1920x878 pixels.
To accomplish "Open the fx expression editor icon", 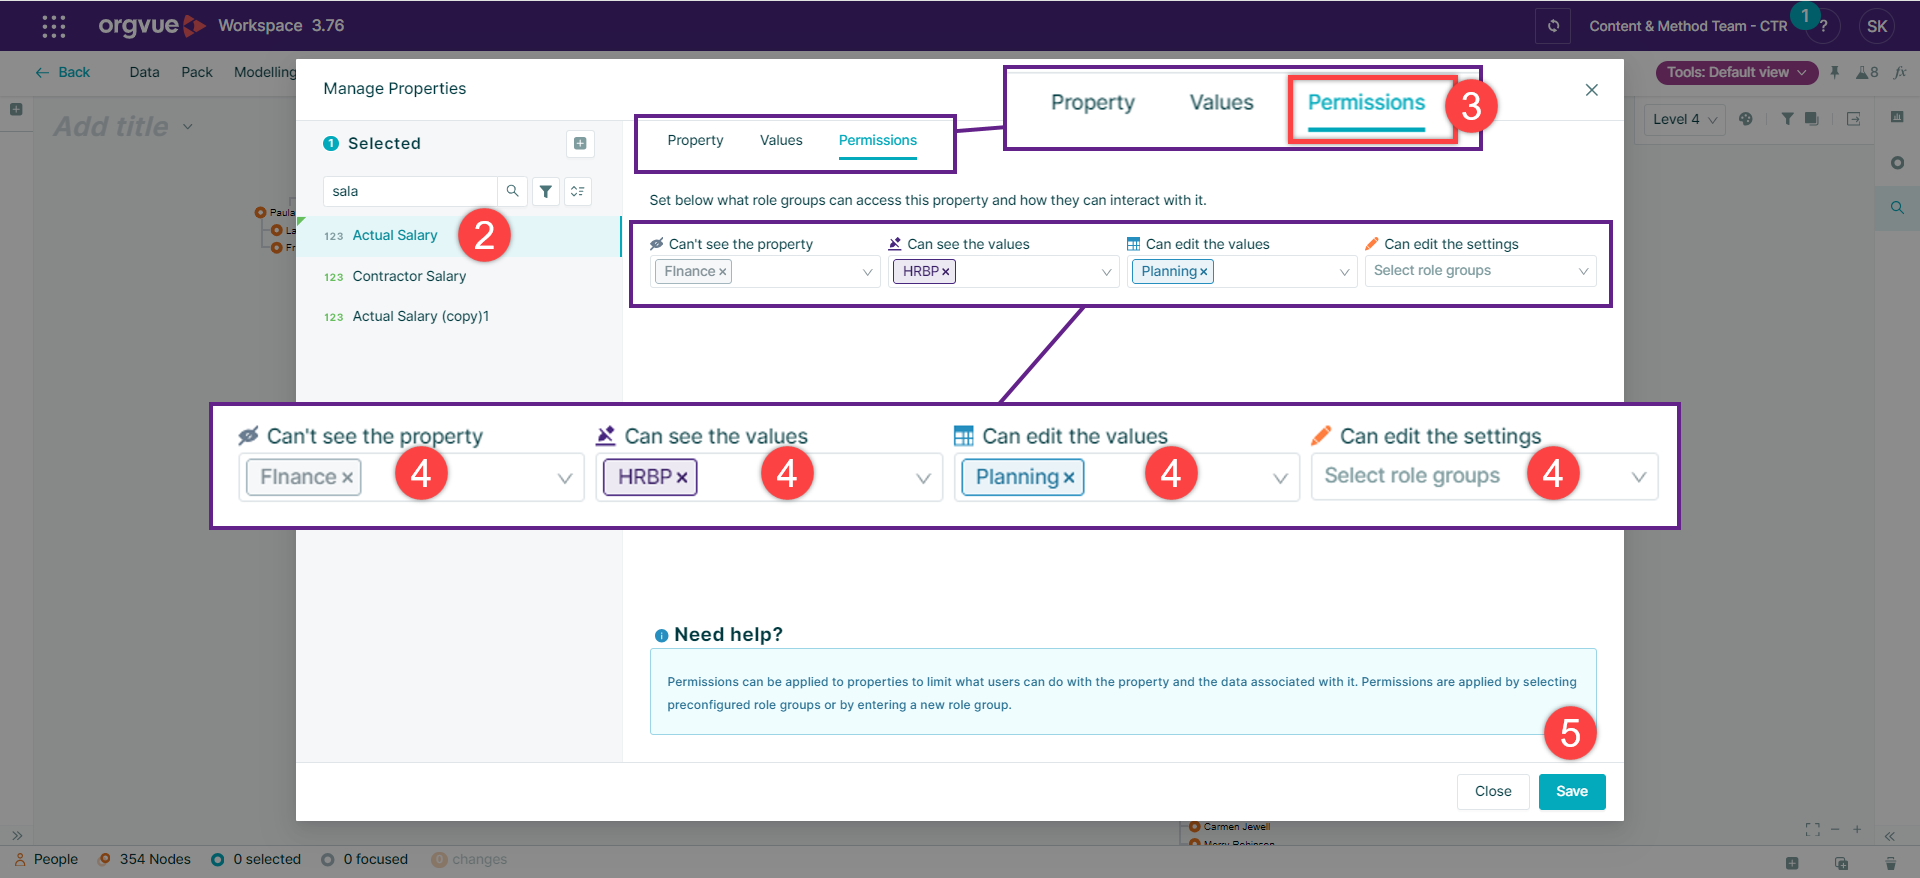I will (1900, 72).
